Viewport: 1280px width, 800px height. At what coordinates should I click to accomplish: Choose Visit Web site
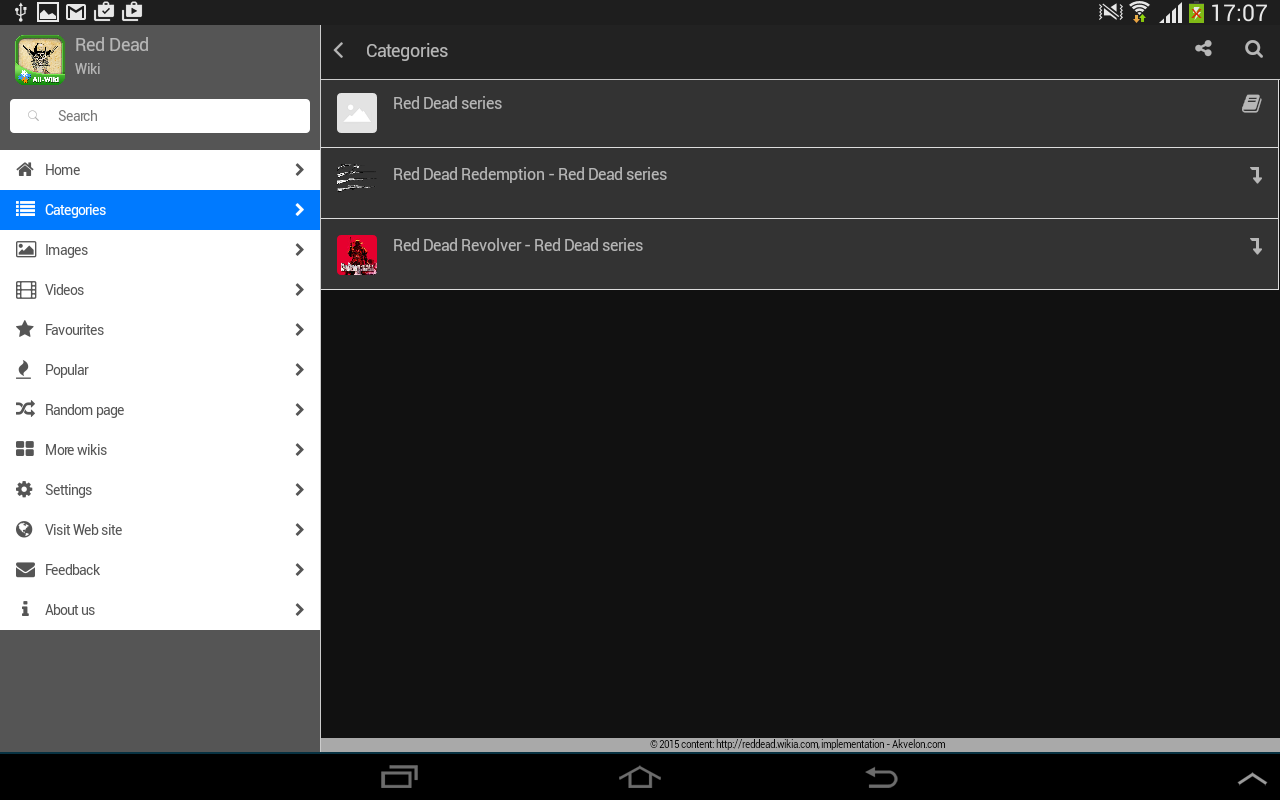pyautogui.click(x=160, y=530)
